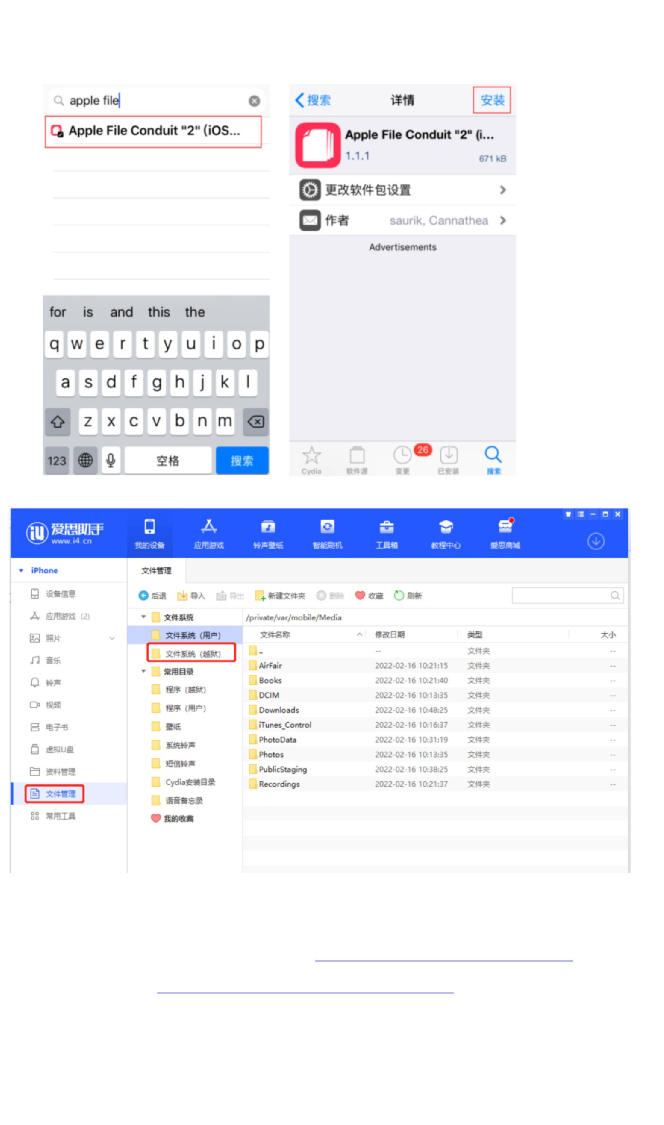The width and height of the screenshot is (664, 1125).
Task: Open 更改软件包设置 package settings
Action: [x=403, y=190]
